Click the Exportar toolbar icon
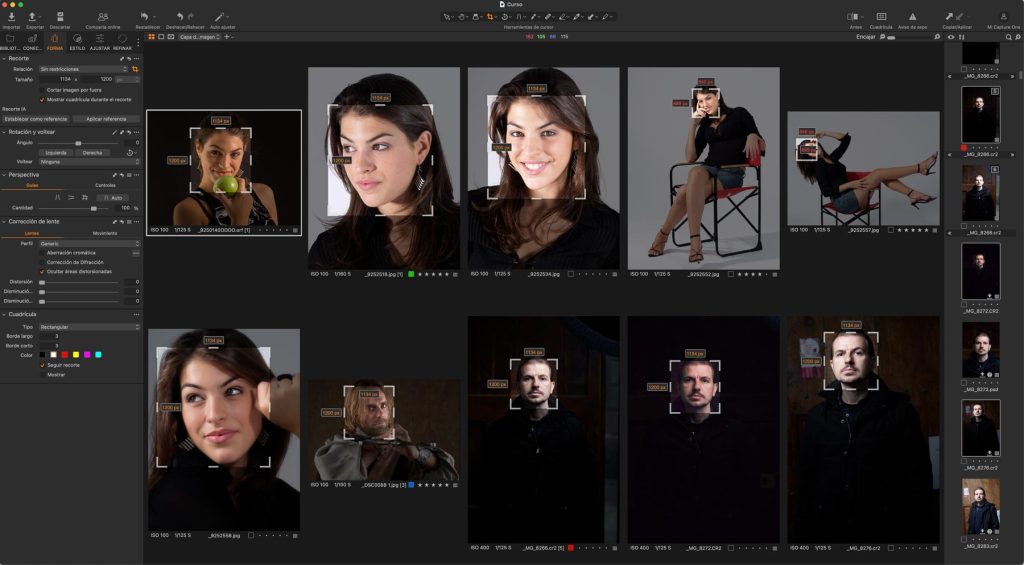The width and height of the screenshot is (1024, 565). click(32, 16)
